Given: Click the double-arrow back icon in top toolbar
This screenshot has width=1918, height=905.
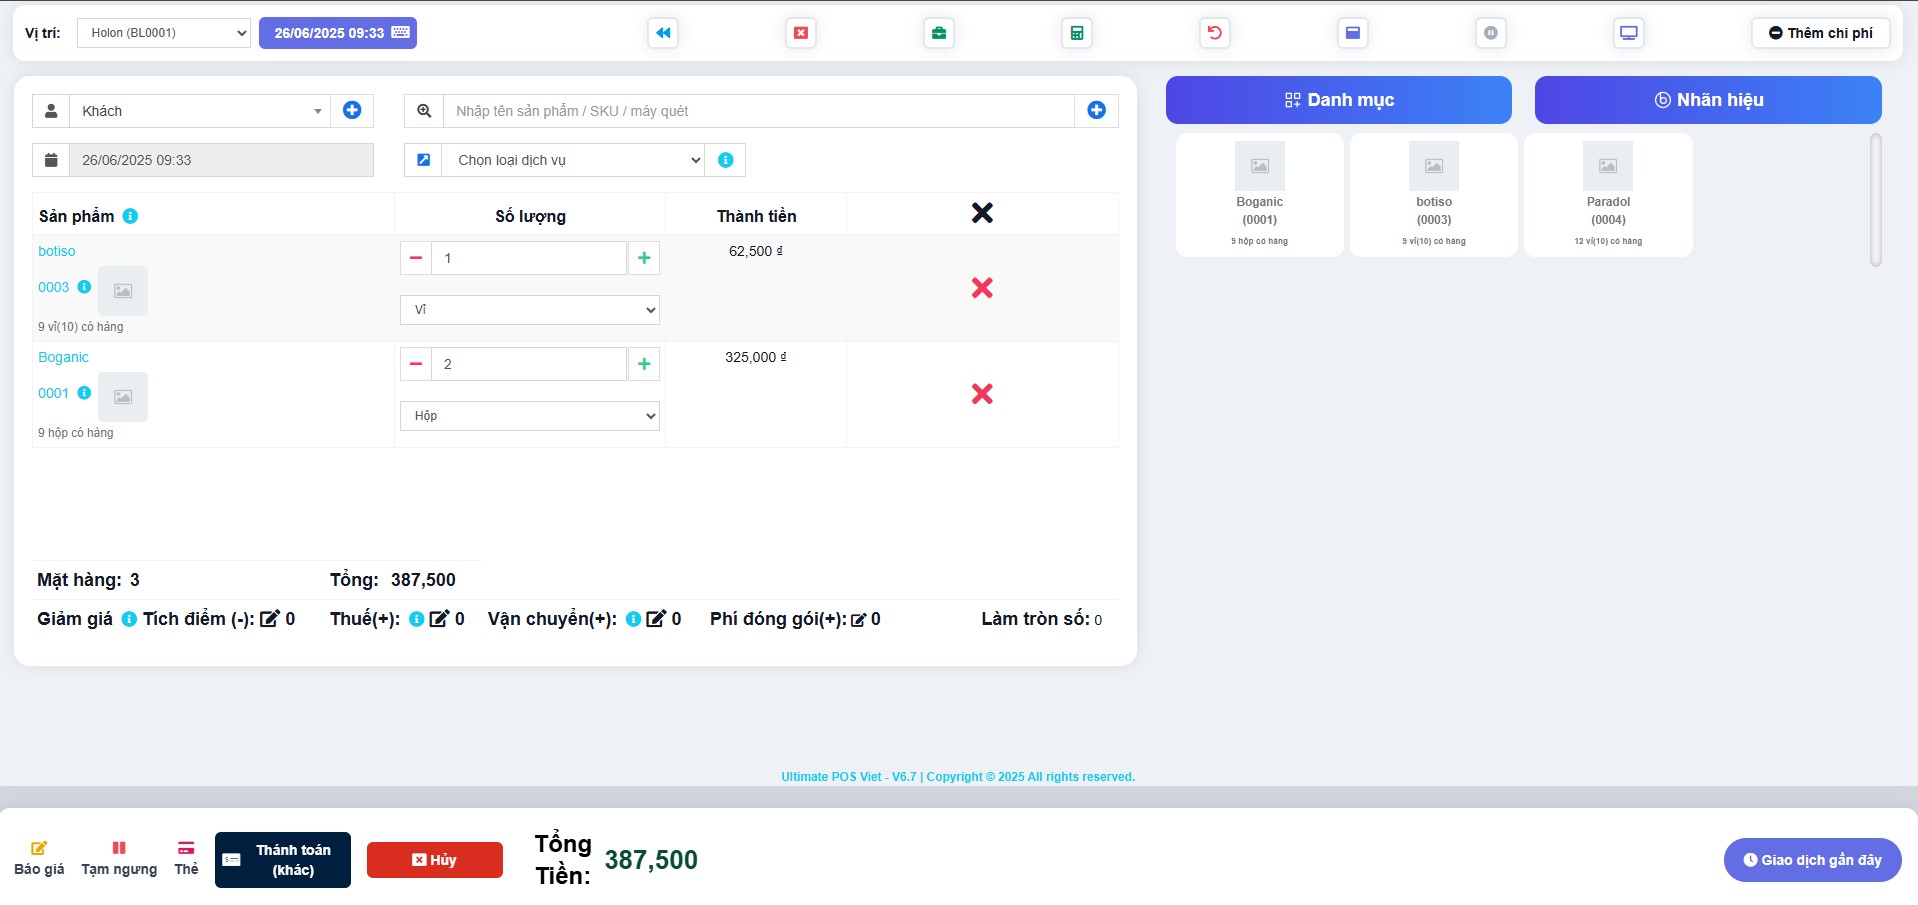Looking at the screenshot, I should pyautogui.click(x=662, y=33).
